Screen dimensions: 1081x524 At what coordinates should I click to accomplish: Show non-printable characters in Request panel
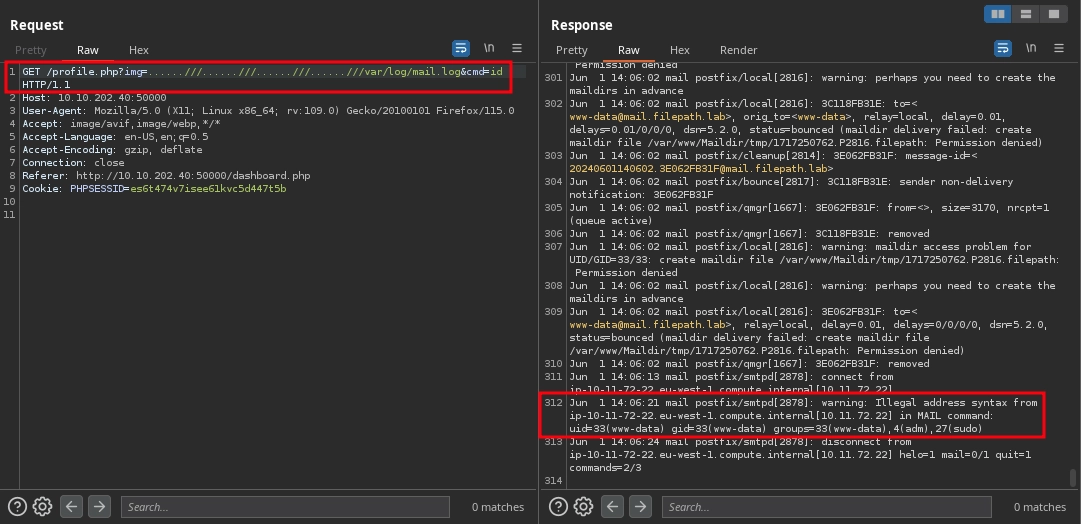(x=489, y=48)
